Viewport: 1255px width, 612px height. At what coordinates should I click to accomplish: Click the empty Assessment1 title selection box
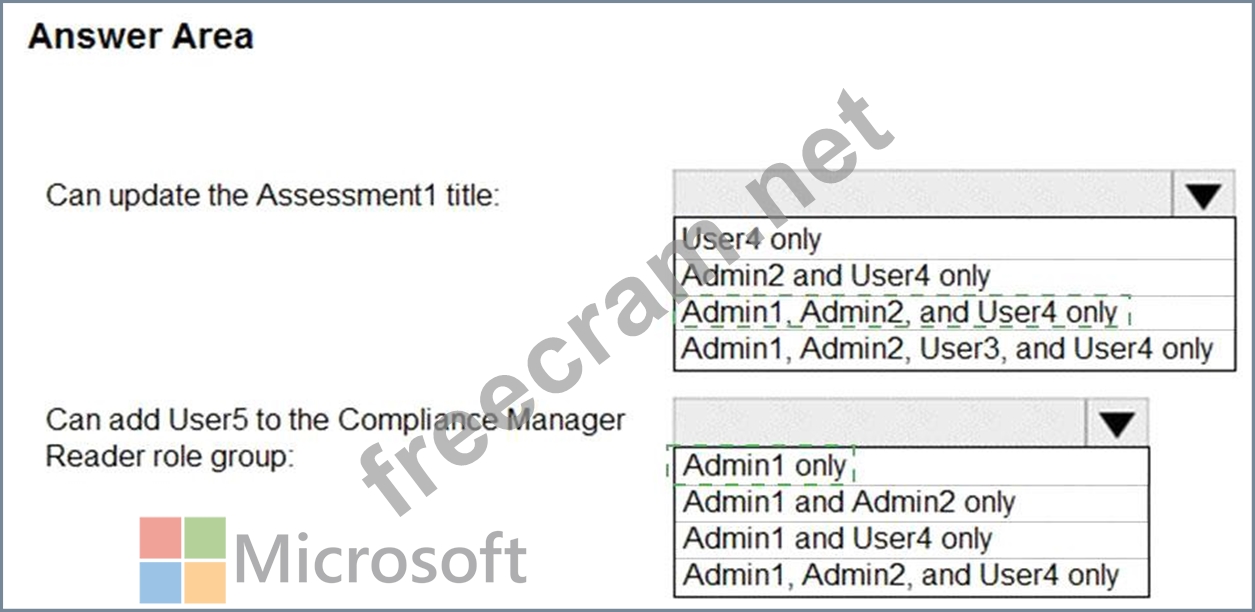922,194
